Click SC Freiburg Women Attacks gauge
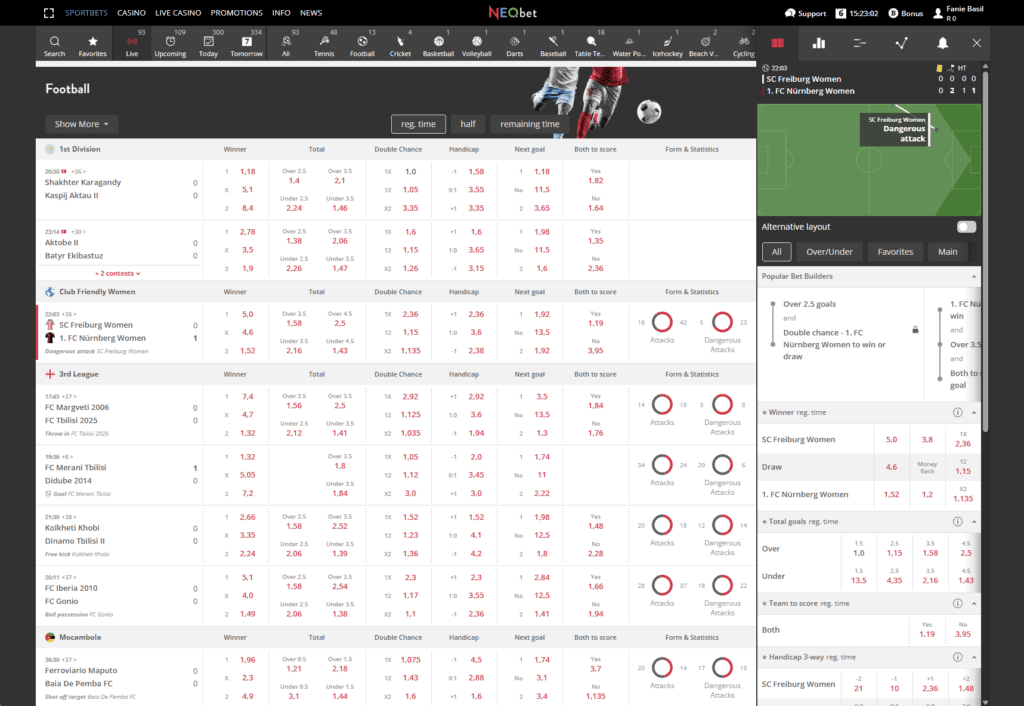This screenshot has width=1024, height=706. (662, 322)
